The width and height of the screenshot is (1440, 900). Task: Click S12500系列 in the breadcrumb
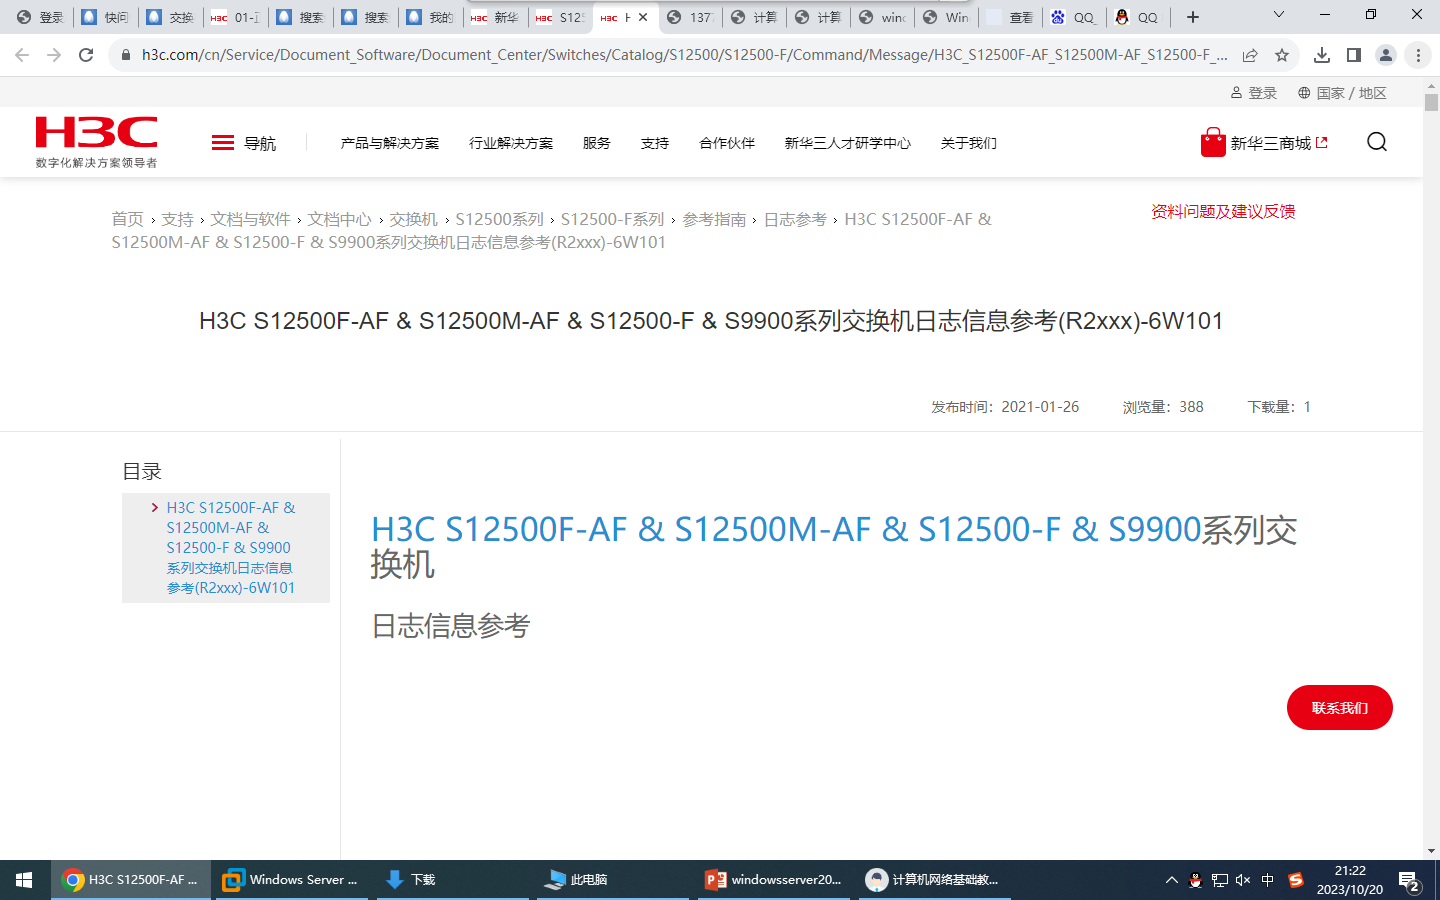500,219
